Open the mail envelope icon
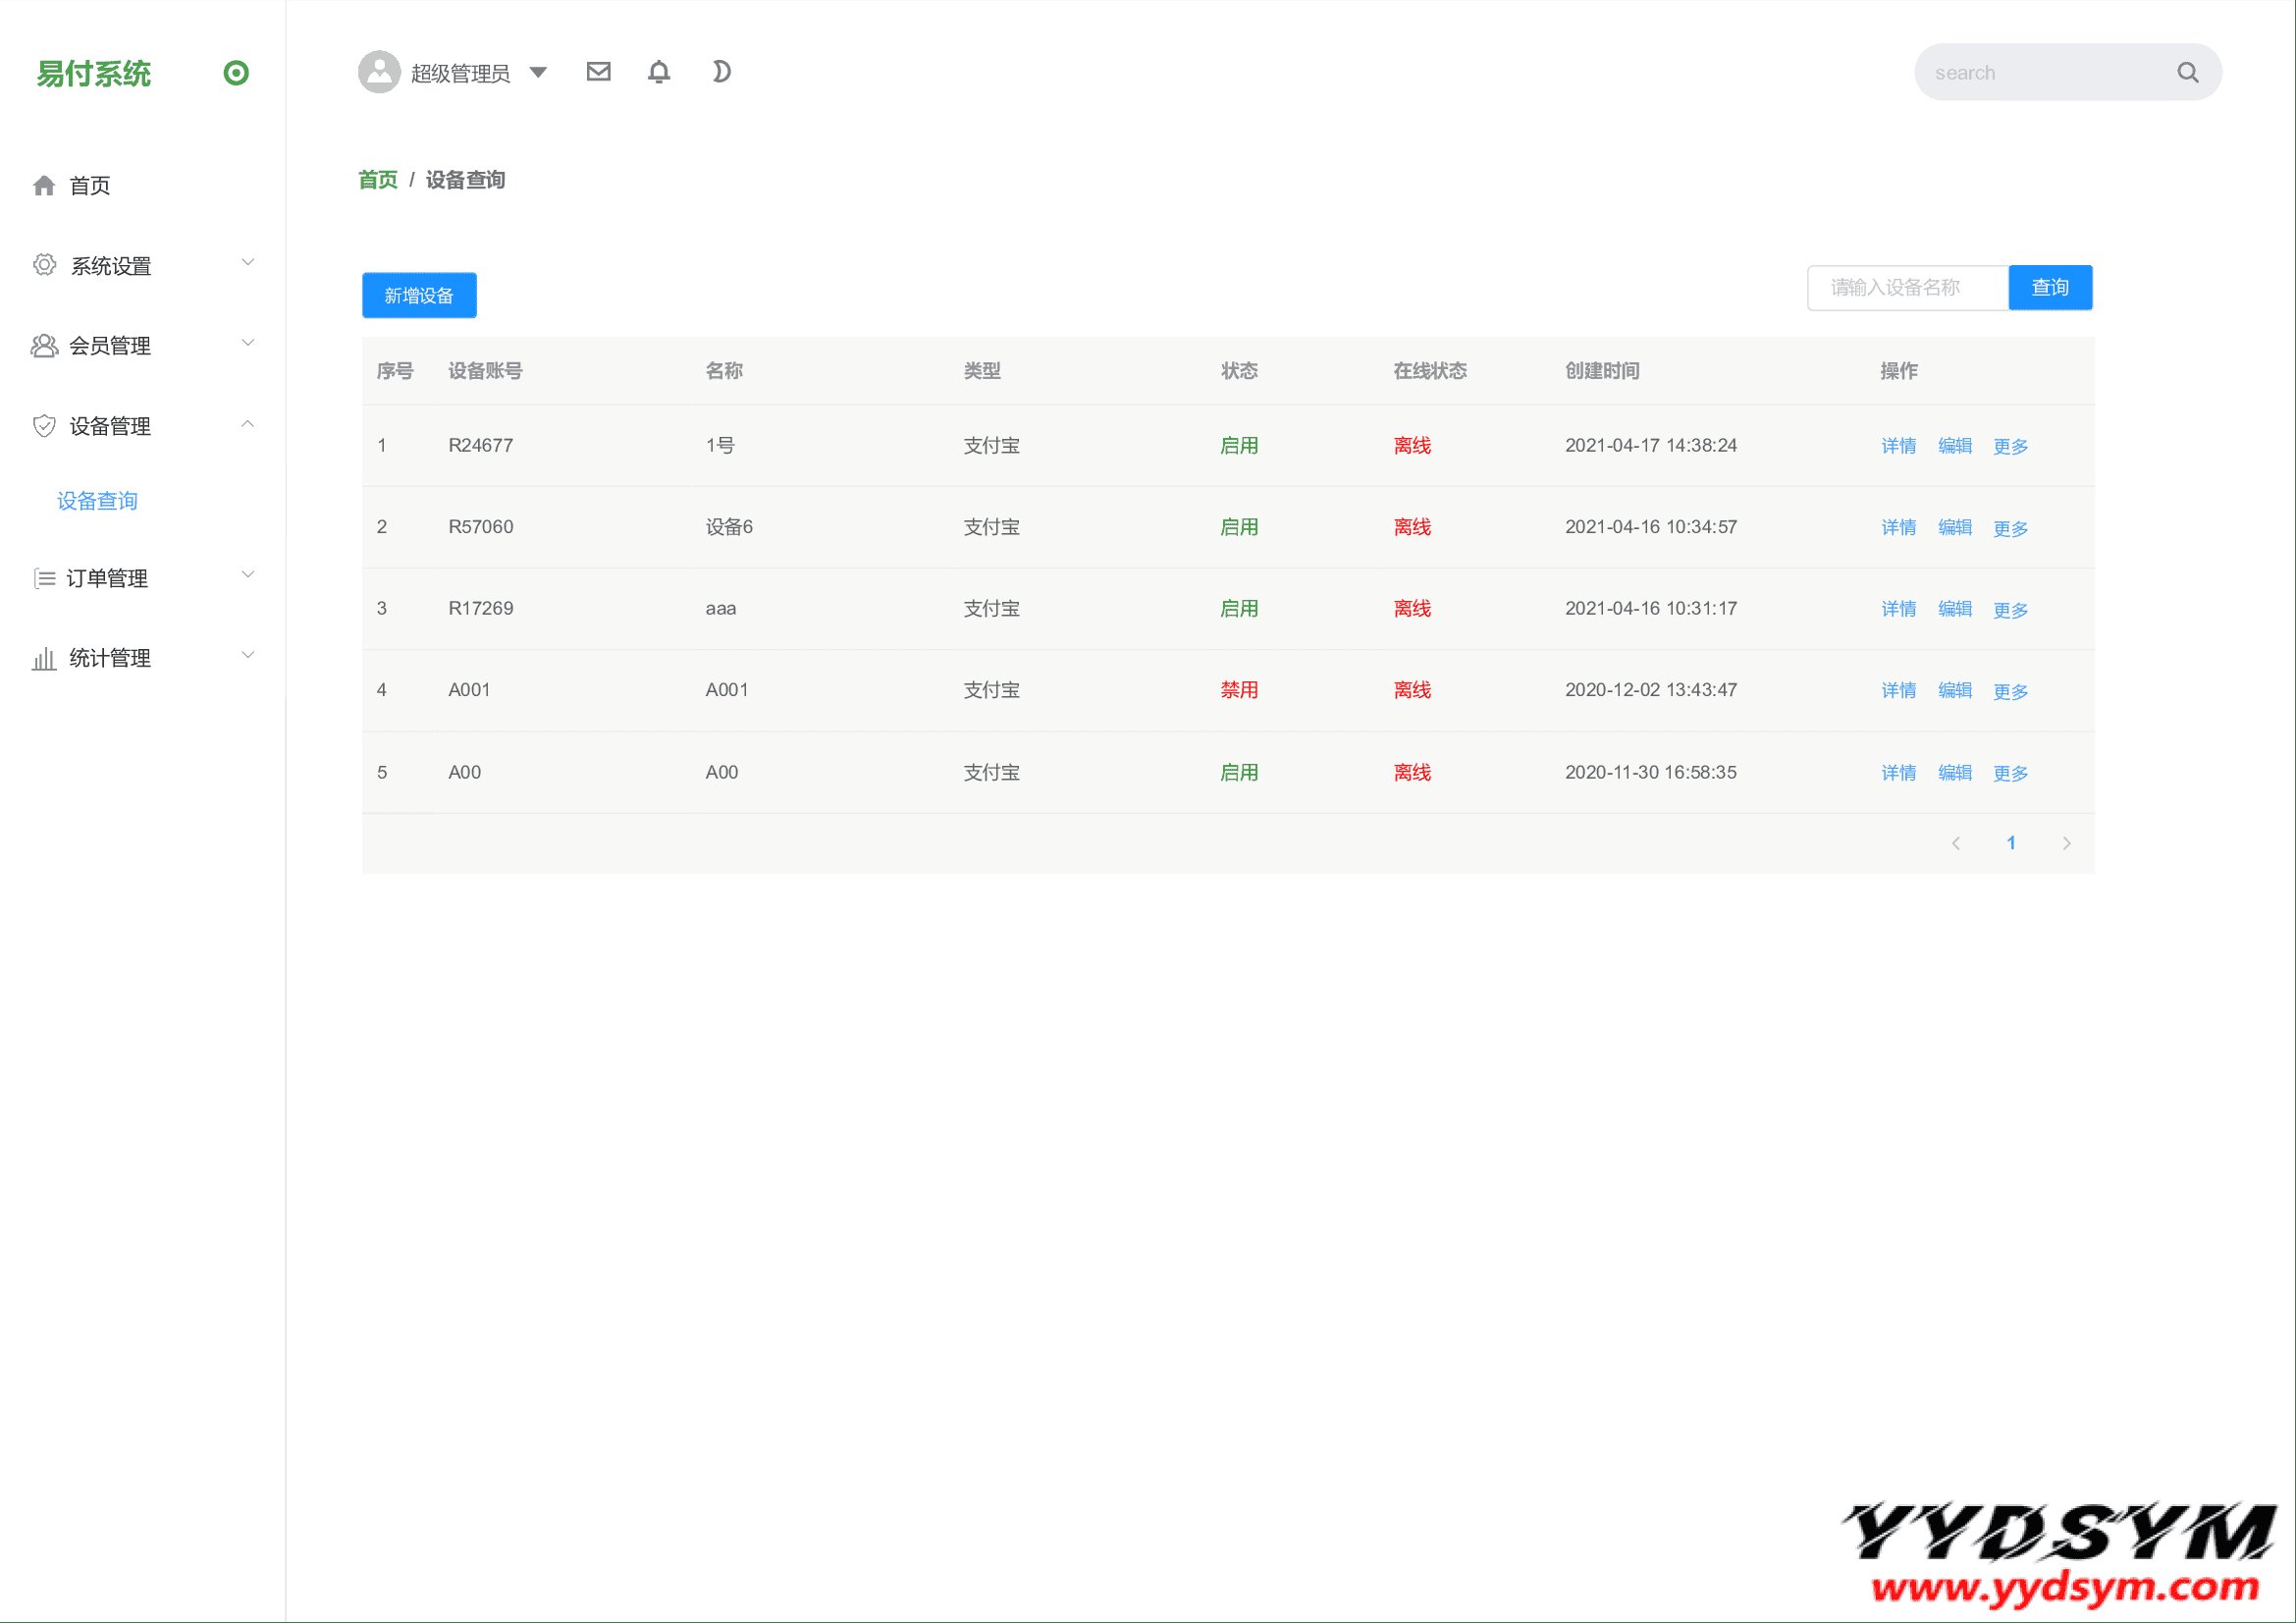 coord(598,71)
